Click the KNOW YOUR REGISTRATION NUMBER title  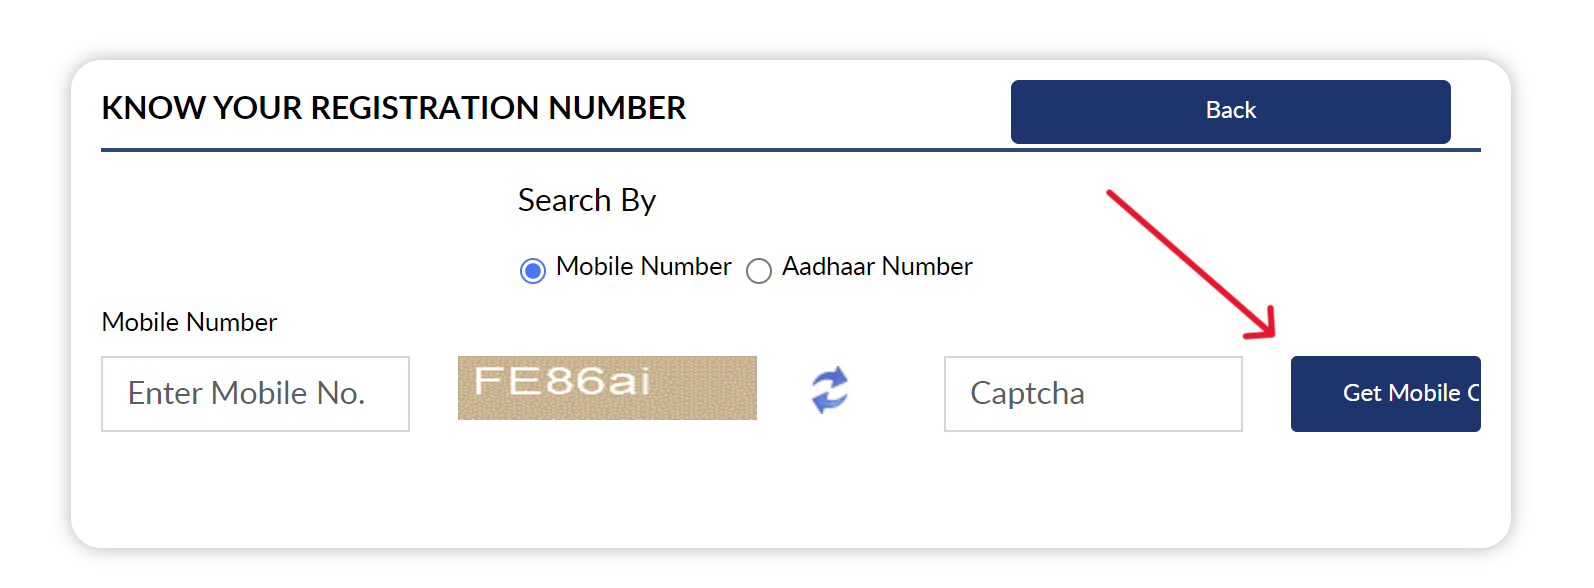(x=394, y=108)
